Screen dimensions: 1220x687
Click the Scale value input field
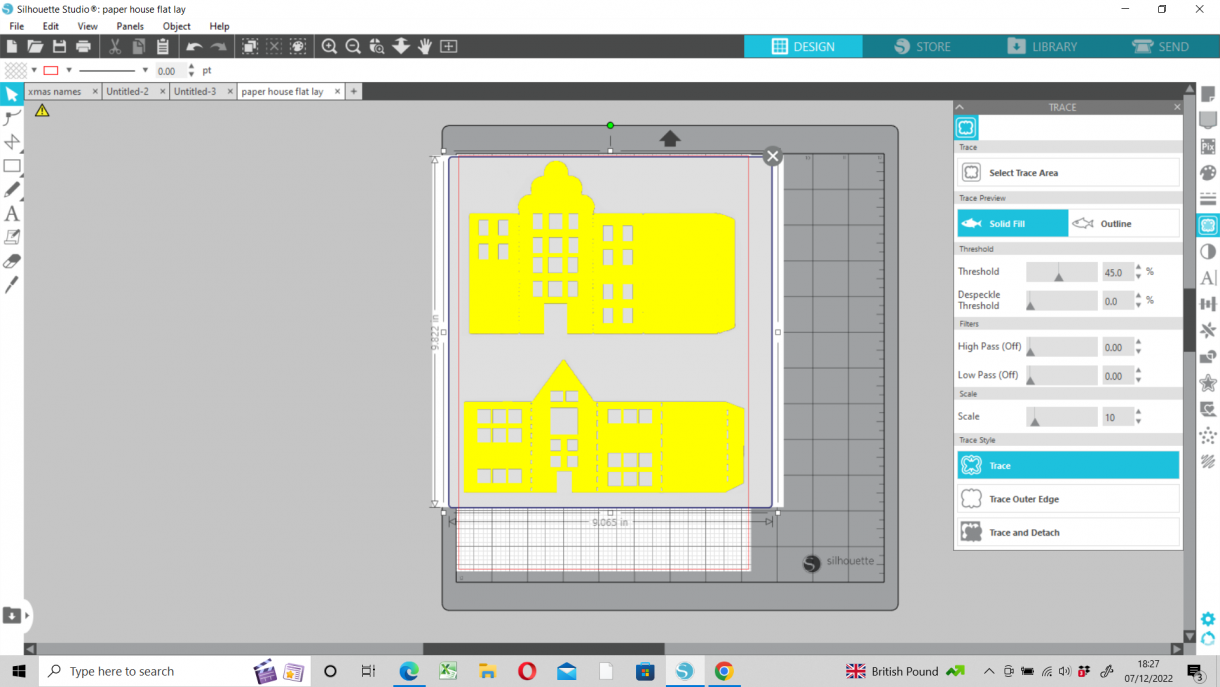coord(1116,417)
